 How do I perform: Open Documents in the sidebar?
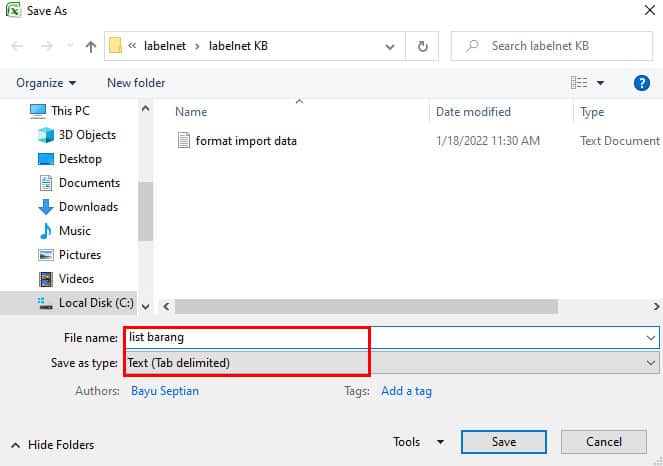coord(79,183)
